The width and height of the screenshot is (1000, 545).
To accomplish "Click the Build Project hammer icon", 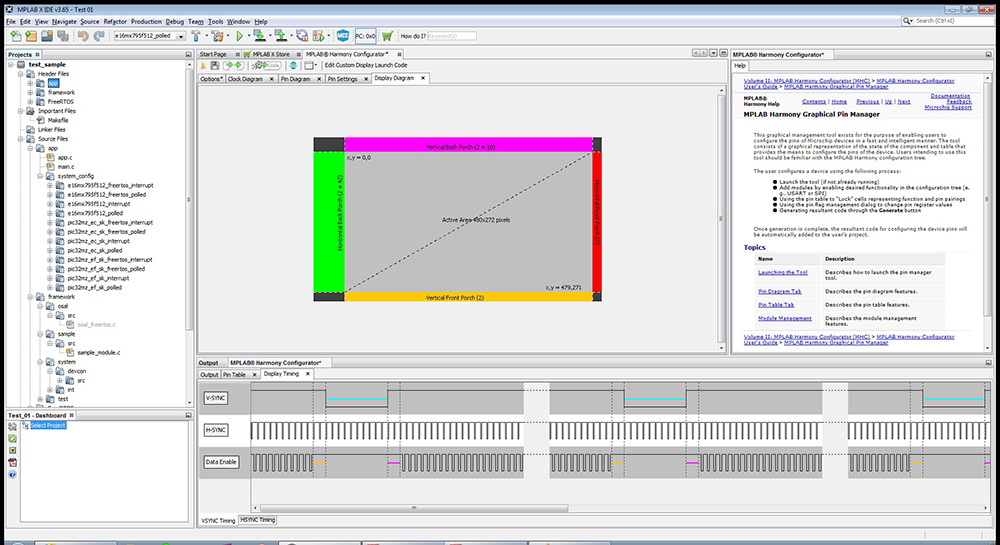I will (x=196, y=36).
